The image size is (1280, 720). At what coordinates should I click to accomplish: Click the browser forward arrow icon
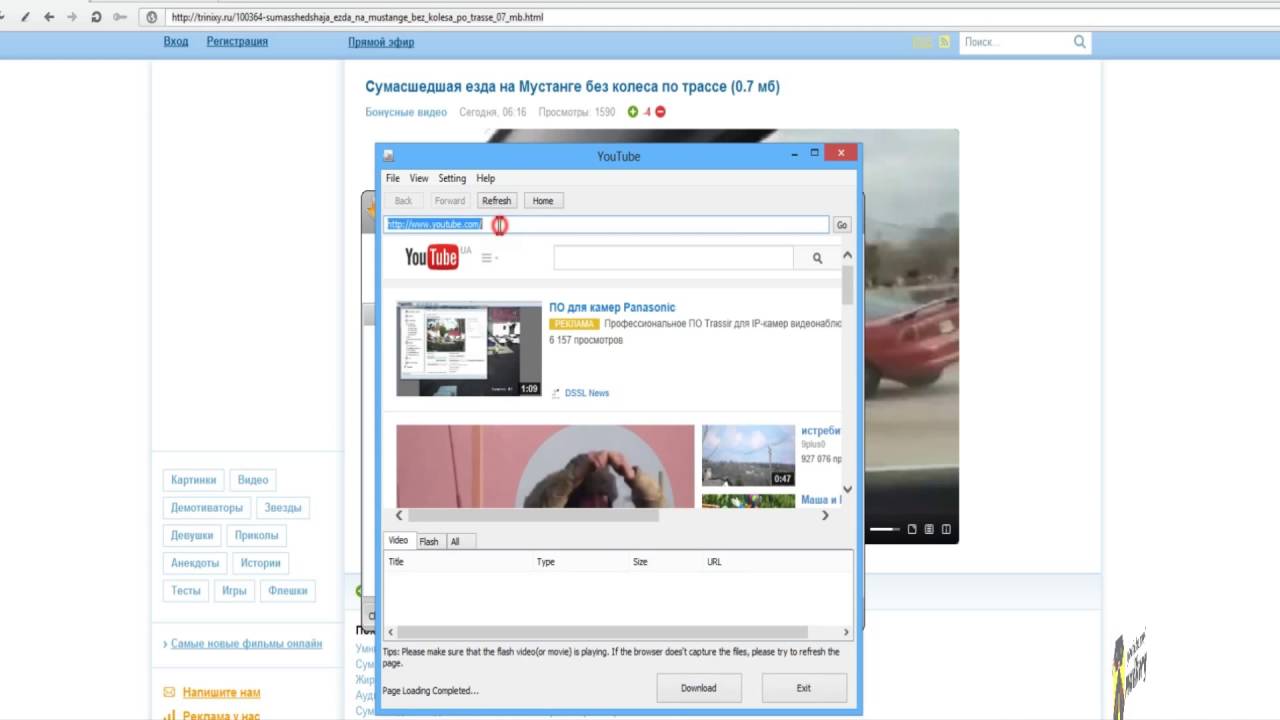[71, 17]
